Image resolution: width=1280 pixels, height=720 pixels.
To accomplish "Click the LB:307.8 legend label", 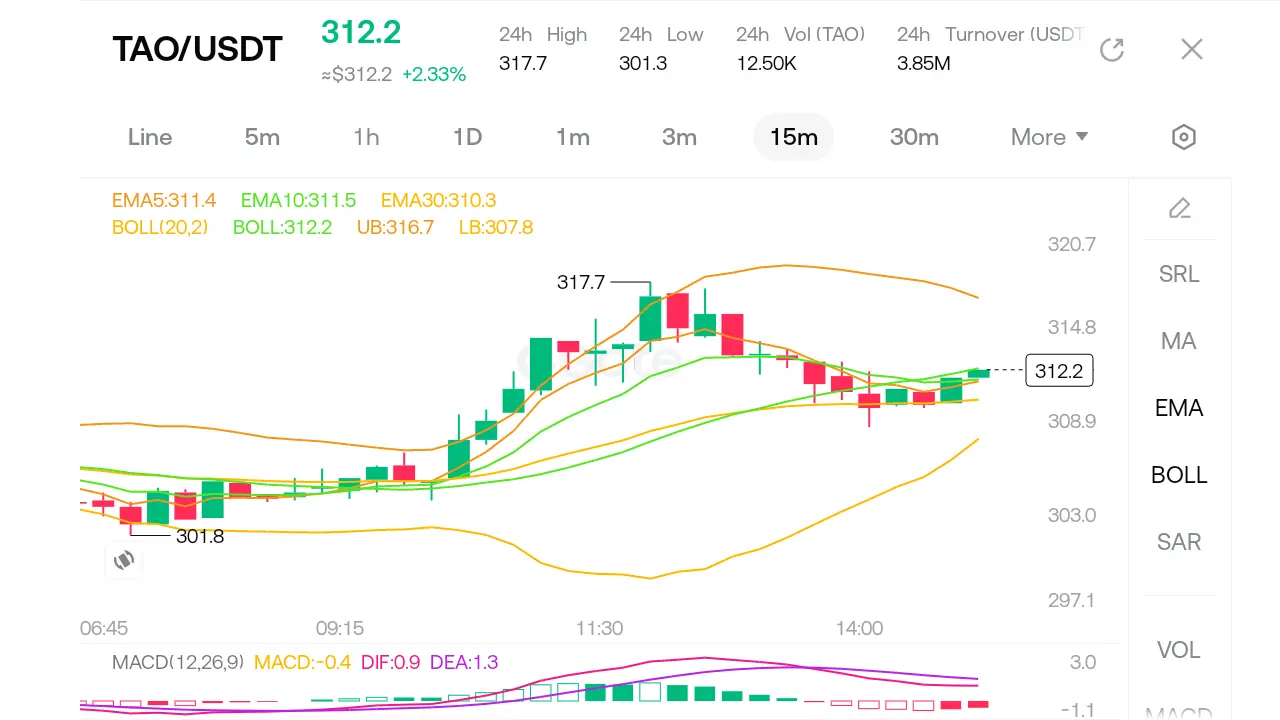I will [x=496, y=228].
